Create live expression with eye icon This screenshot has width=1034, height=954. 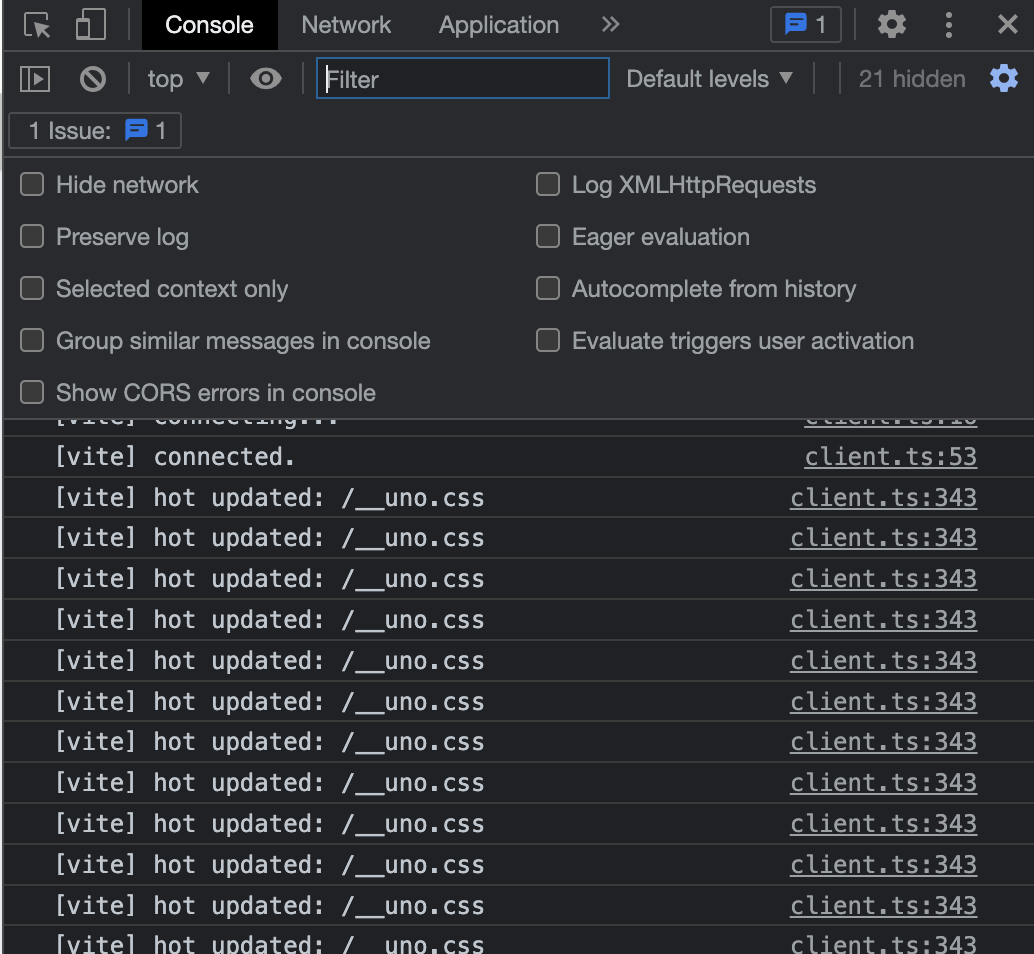click(265, 79)
